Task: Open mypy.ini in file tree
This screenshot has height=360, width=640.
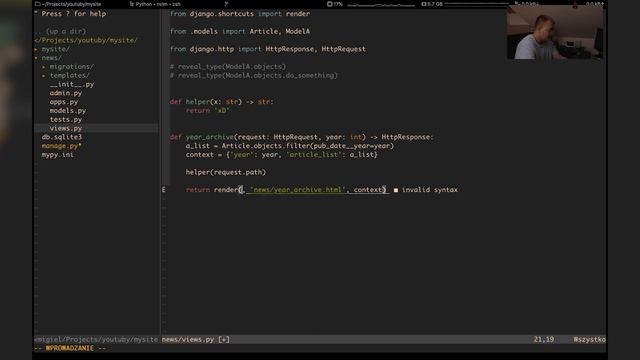Action: pyautogui.click(x=58, y=155)
